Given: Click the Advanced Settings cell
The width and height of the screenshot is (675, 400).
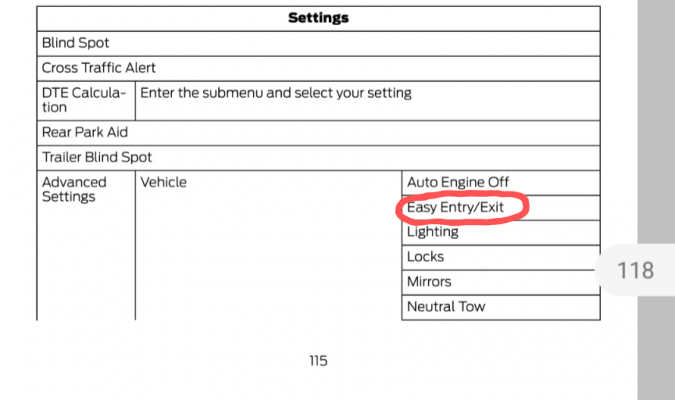Looking at the screenshot, I should [86, 245].
